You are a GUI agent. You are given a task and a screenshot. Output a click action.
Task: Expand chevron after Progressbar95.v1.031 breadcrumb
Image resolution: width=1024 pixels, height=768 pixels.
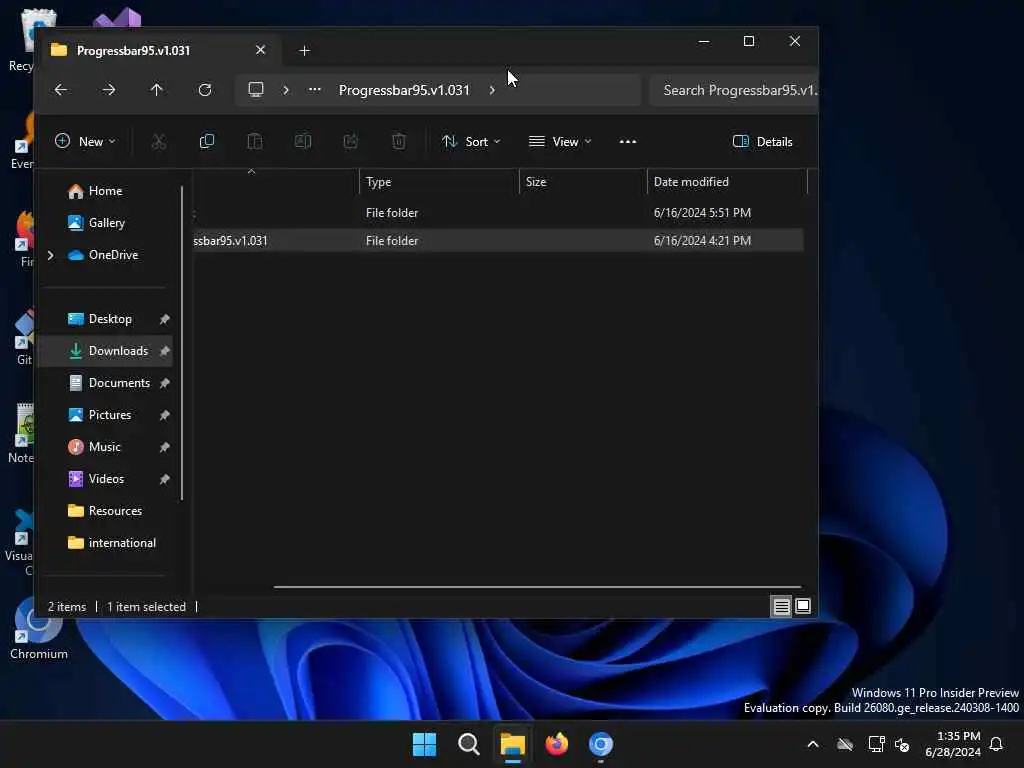tap(492, 90)
